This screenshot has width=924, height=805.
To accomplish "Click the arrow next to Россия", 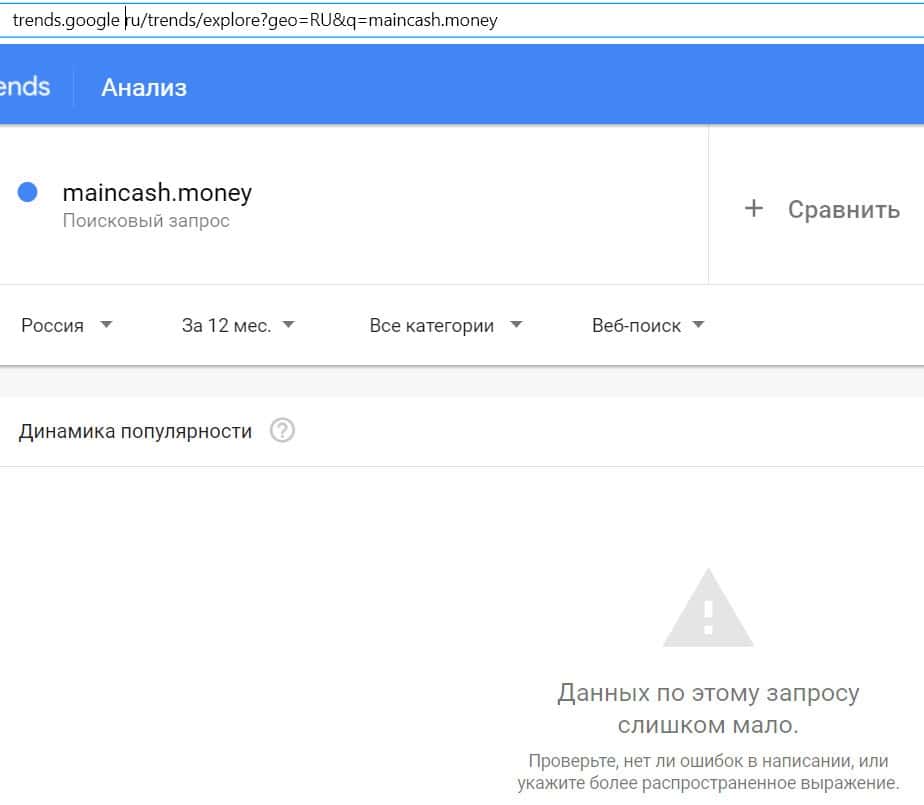I will point(107,325).
